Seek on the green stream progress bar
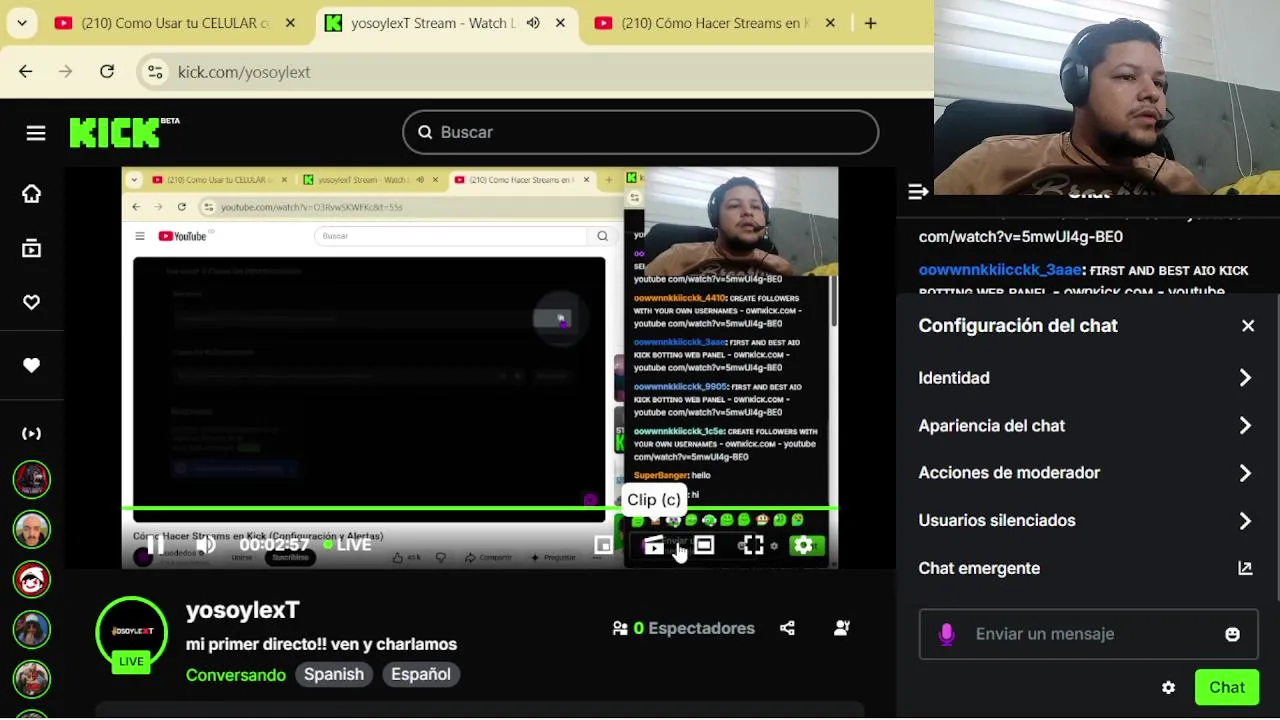 [480, 508]
